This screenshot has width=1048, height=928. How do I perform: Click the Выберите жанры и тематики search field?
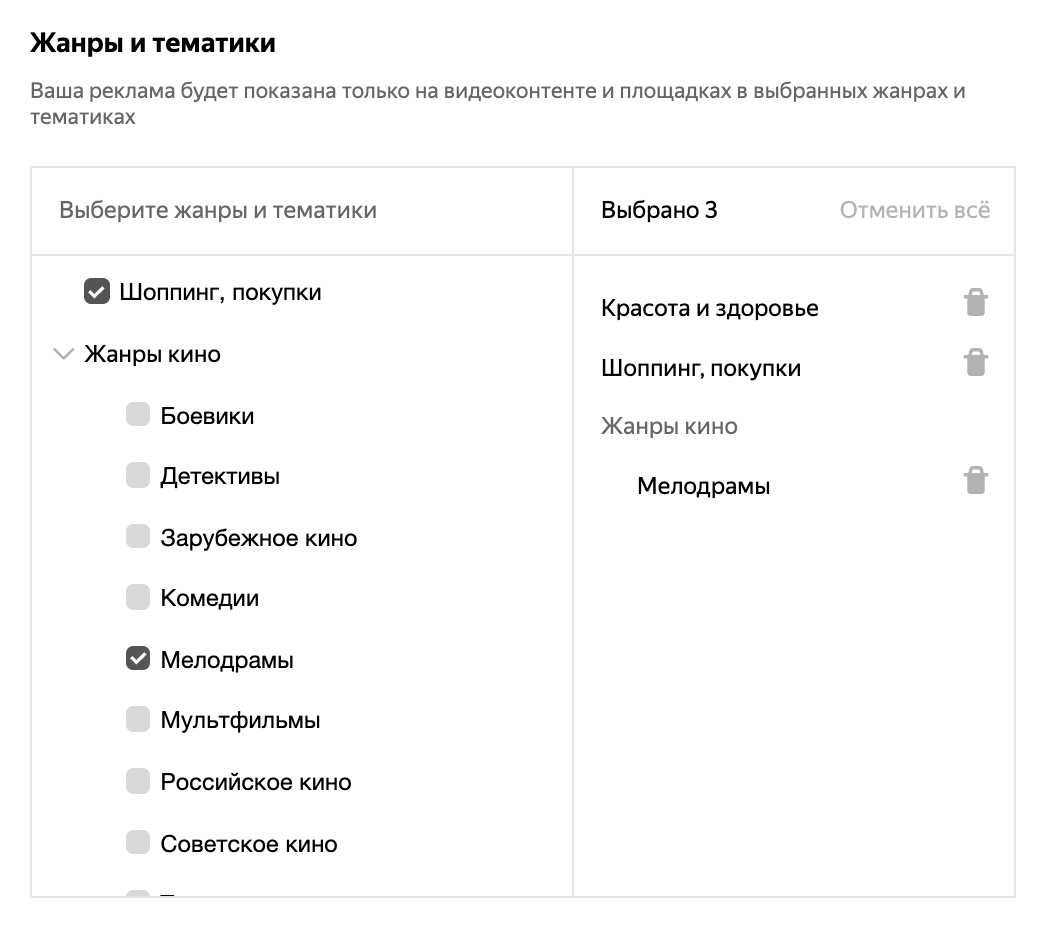pyautogui.click(x=300, y=210)
